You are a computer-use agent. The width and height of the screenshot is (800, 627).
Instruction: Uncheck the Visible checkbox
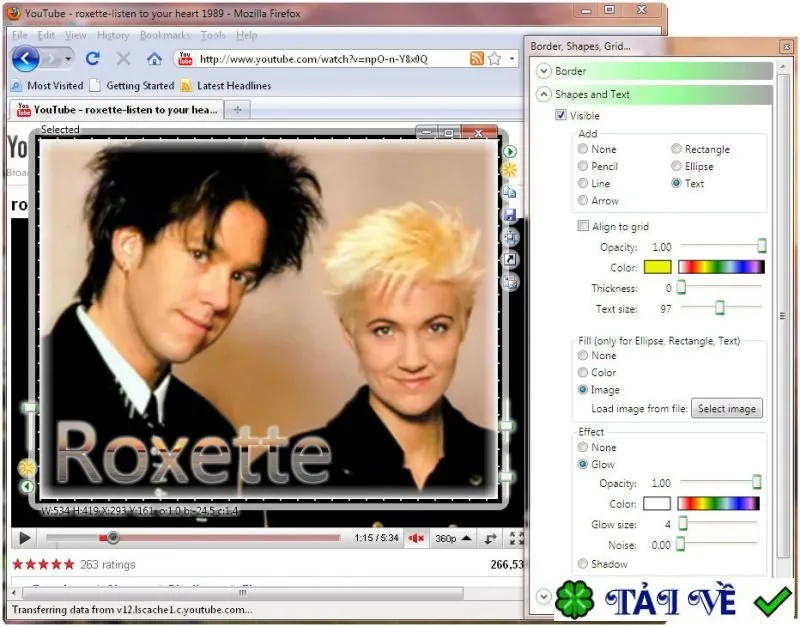coord(561,115)
